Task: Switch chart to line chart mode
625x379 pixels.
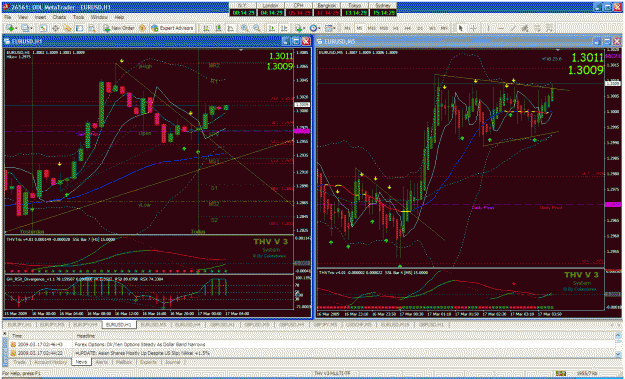Action: [230, 28]
